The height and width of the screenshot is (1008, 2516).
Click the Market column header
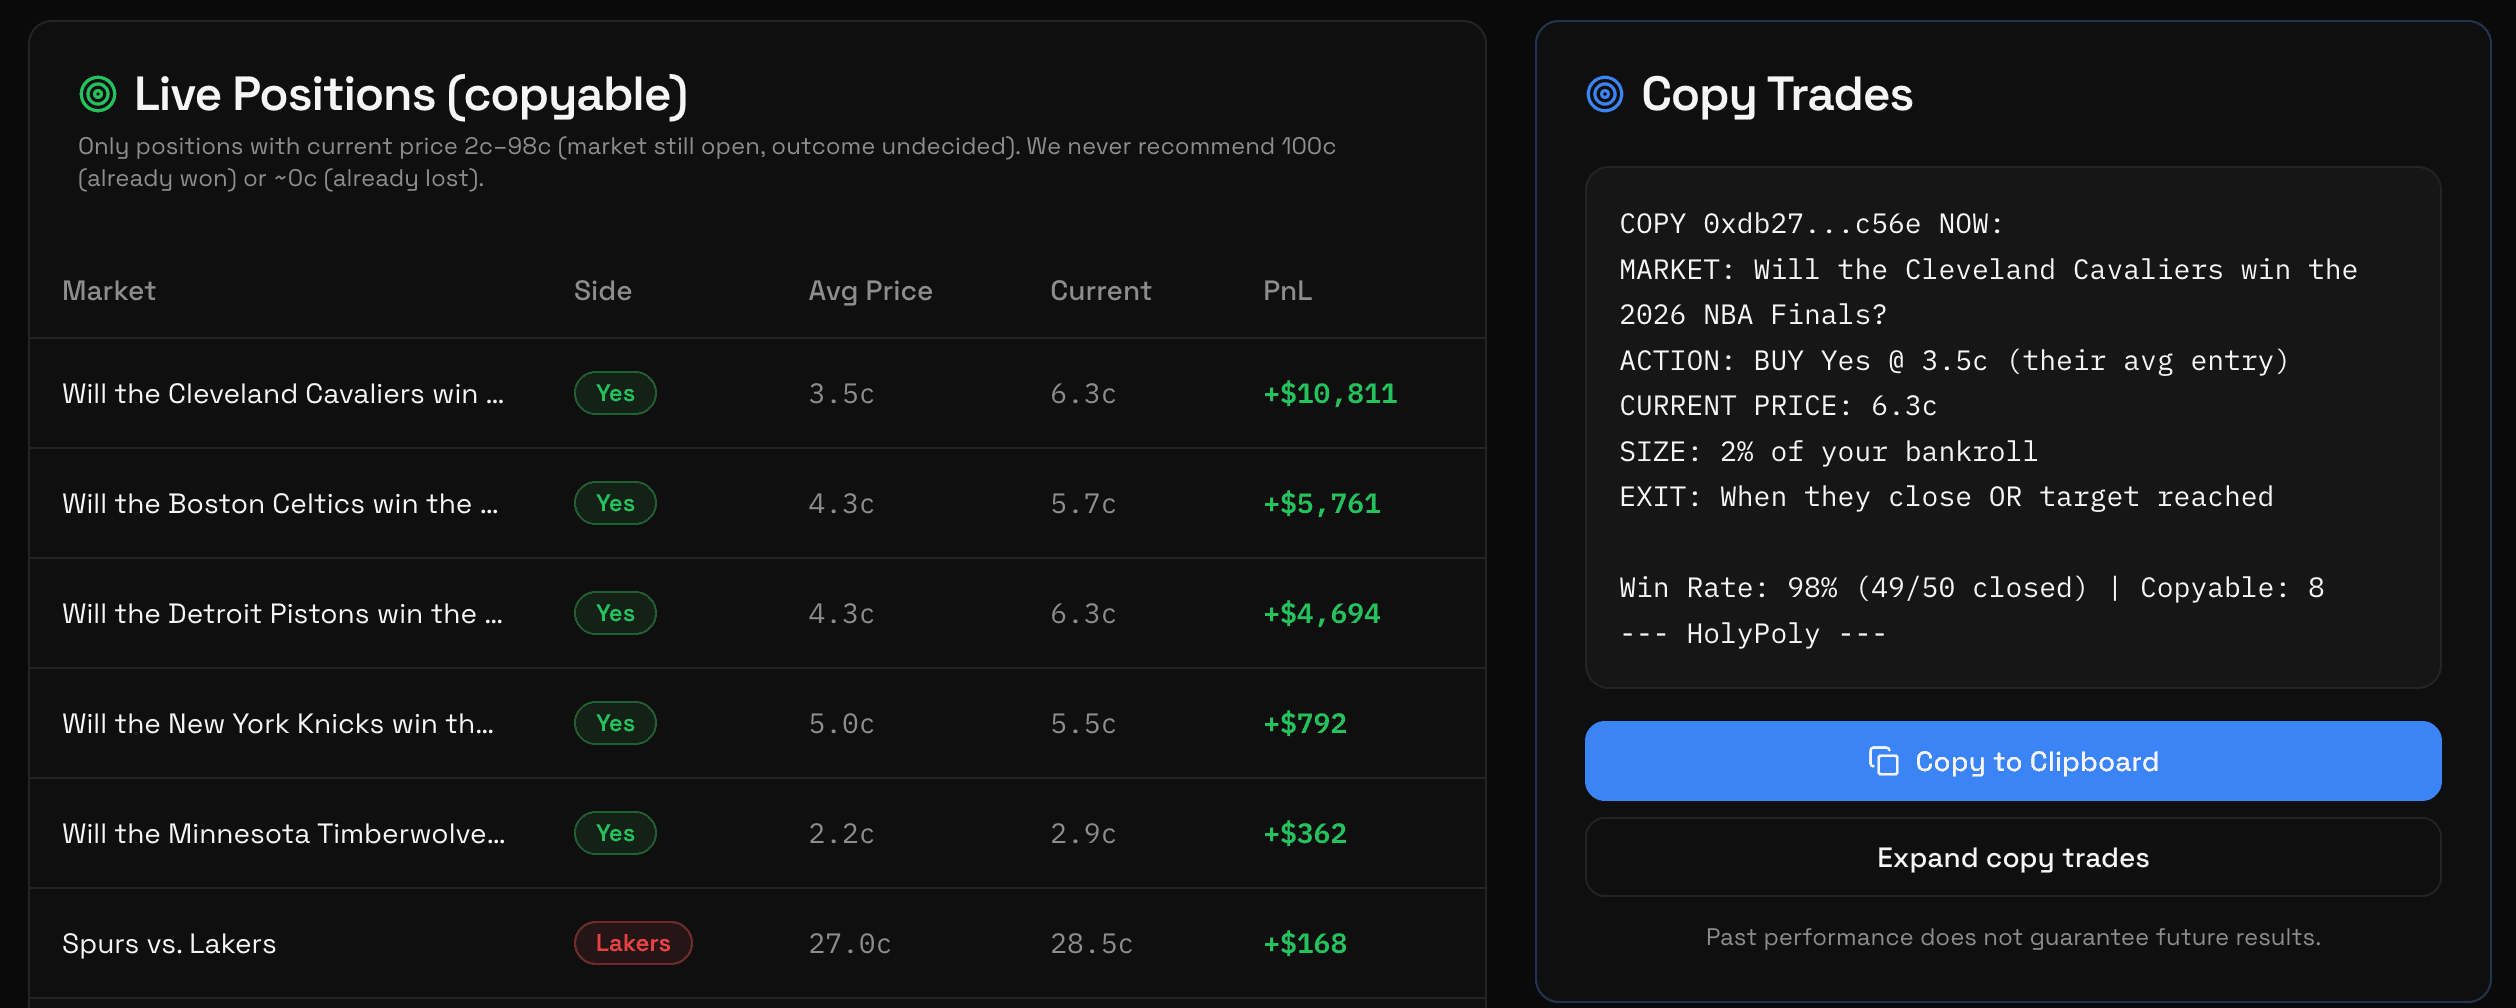pyautogui.click(x=109, y=291)
